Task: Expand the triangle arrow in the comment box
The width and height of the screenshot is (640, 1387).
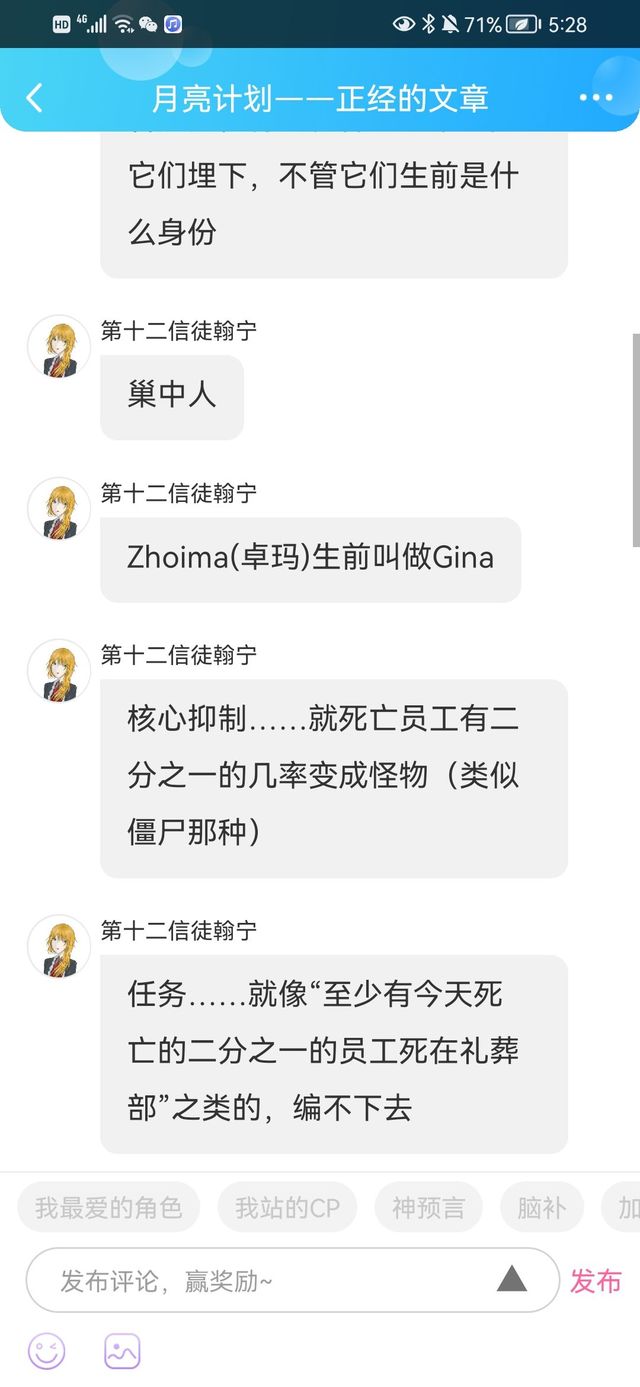Action: 512,1278
